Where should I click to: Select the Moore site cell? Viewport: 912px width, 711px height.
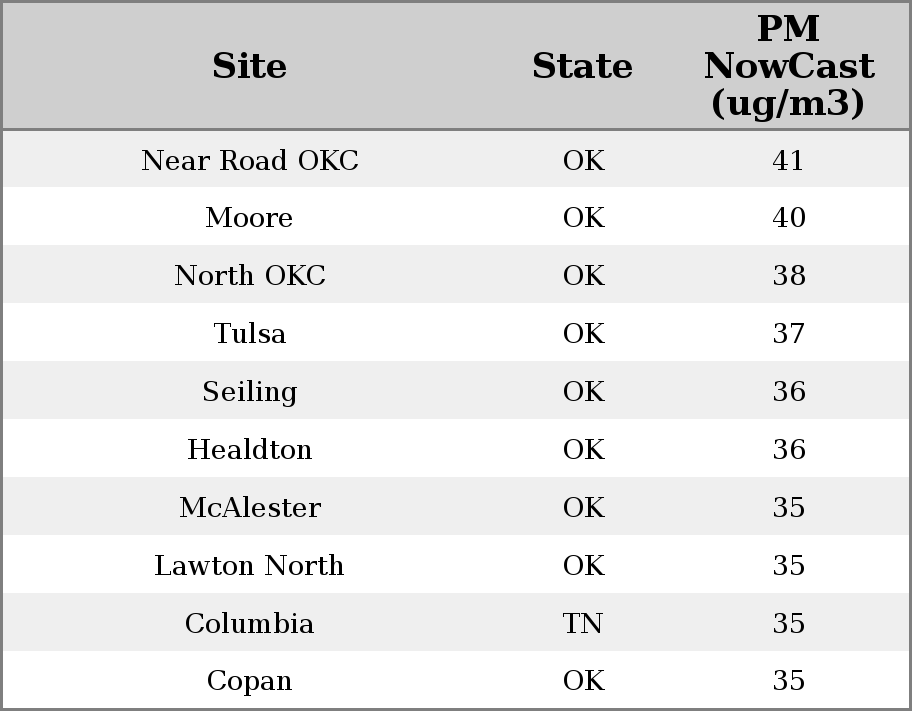click(249, 218)
